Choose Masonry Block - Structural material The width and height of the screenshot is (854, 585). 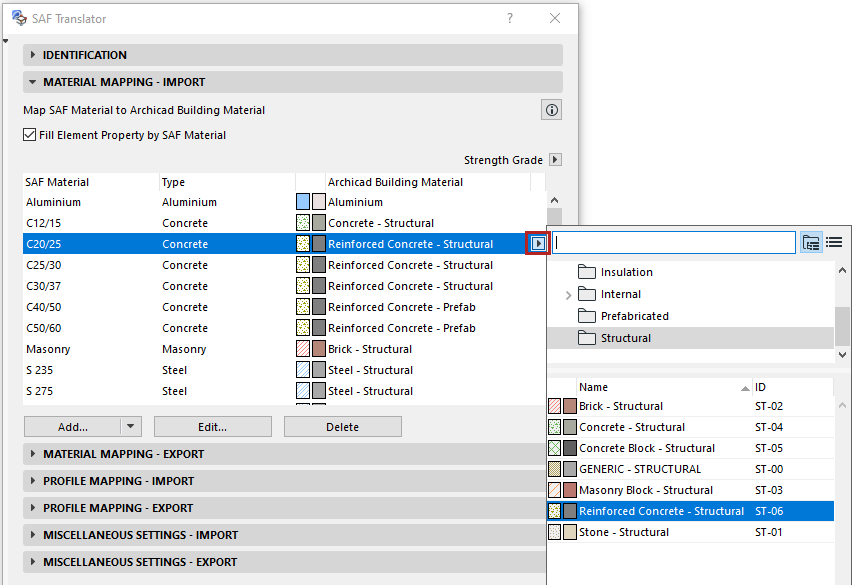click(691, 490)
